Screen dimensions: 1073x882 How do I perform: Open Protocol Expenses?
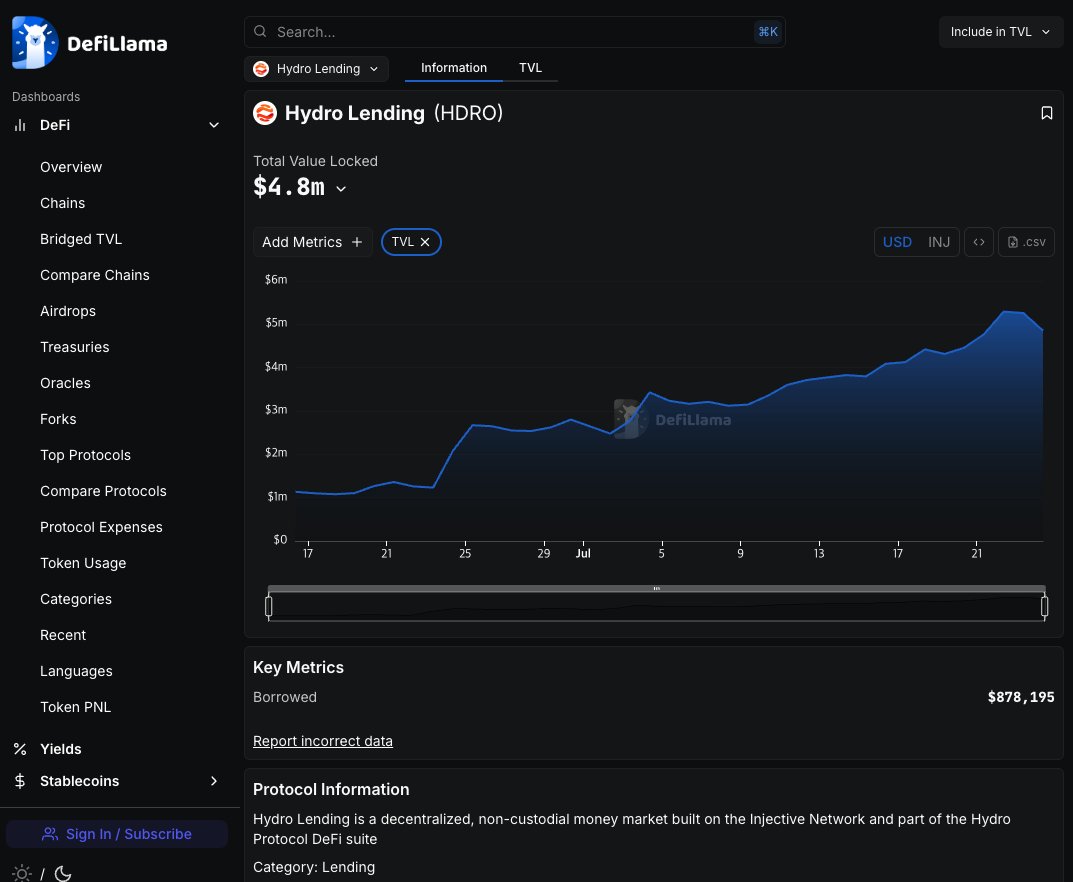(x=101, y=528)
